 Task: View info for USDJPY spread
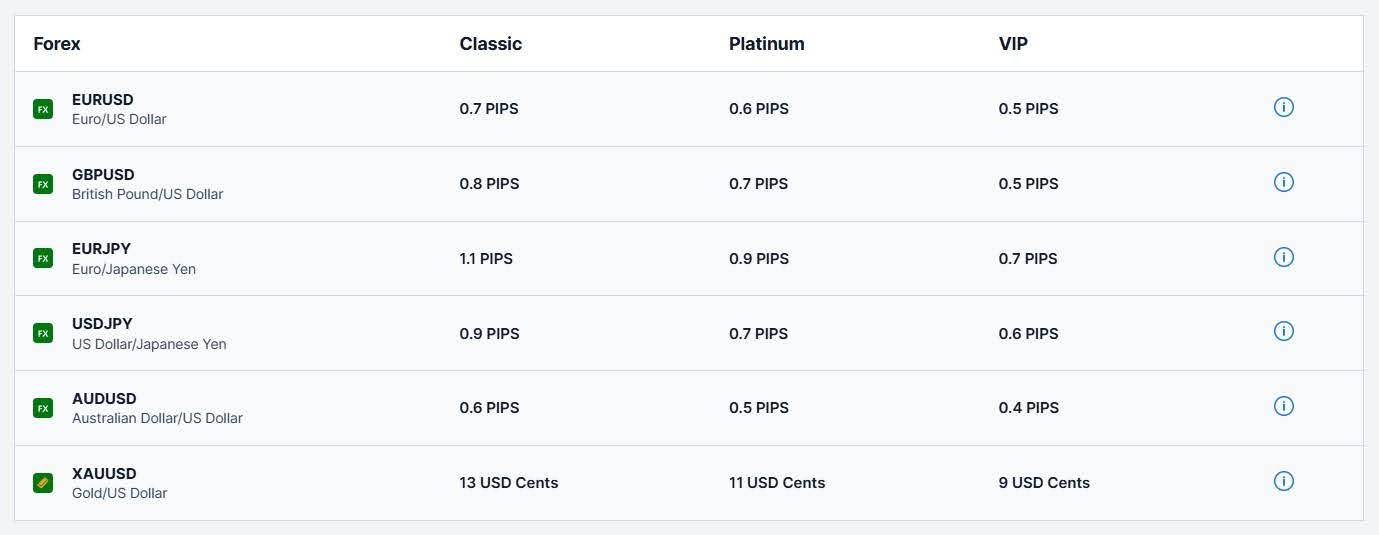point(1284,331)
